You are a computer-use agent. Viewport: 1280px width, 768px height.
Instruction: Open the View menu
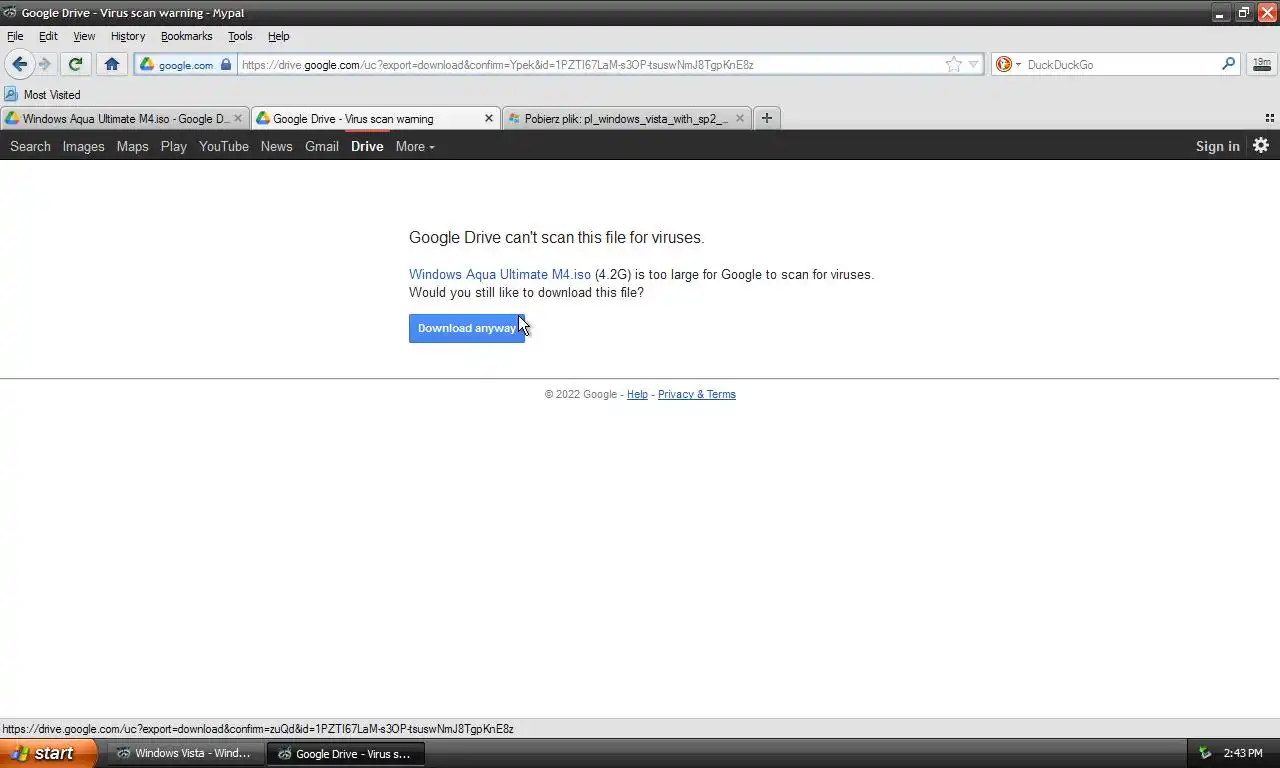click(84, 36)
